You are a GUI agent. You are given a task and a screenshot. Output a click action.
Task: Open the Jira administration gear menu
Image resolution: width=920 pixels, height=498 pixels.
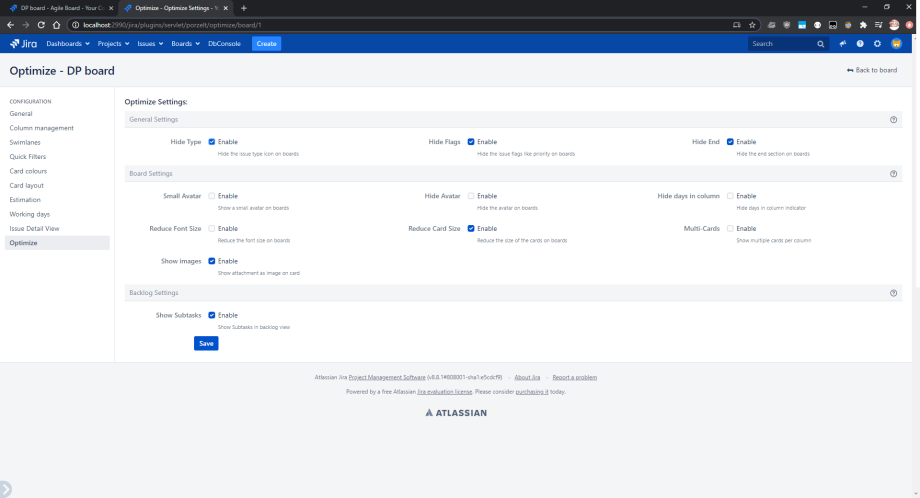click(x=877, y=43)
